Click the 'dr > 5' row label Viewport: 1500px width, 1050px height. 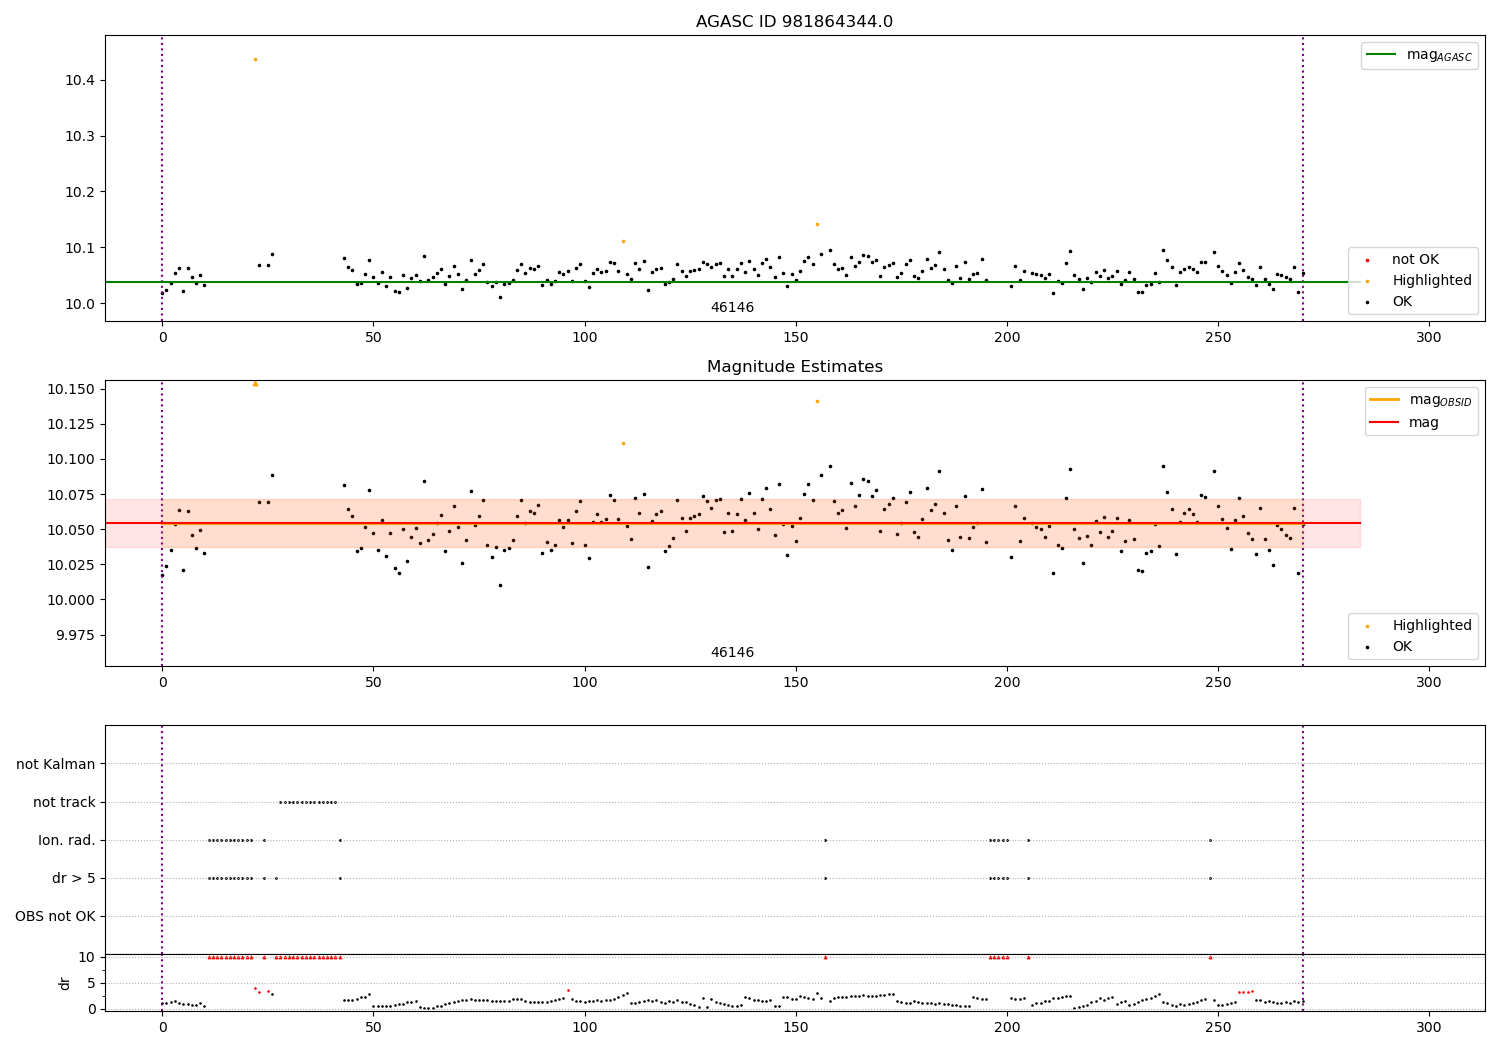coord(74,879)
